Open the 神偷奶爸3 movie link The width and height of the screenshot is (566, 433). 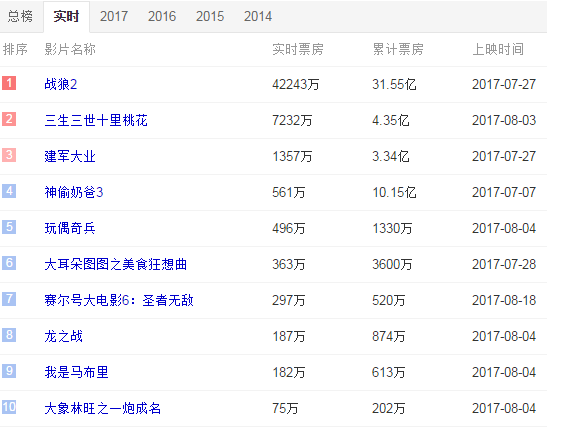pos(74,193)
